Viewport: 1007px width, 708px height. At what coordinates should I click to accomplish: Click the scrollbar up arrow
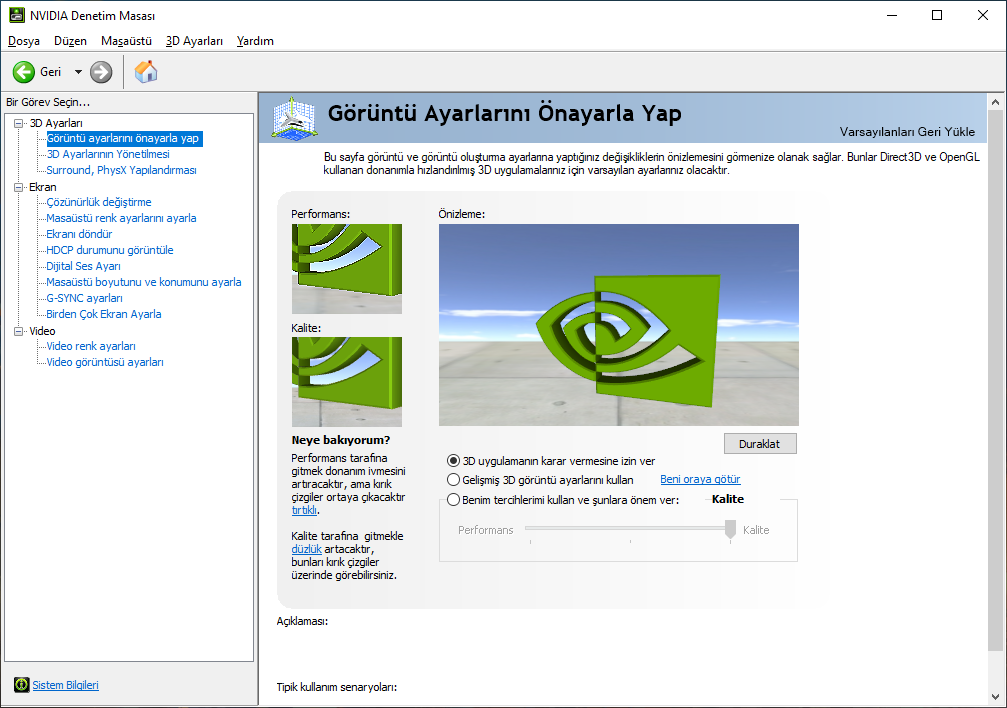[995, 102]
